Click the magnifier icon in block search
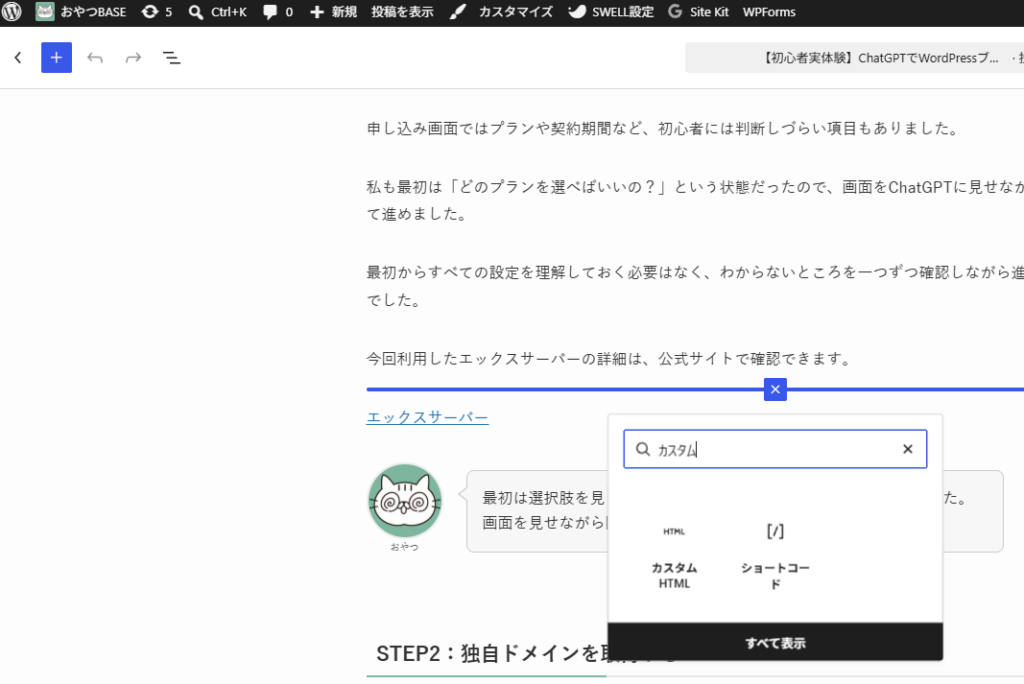 pos(643,449)
